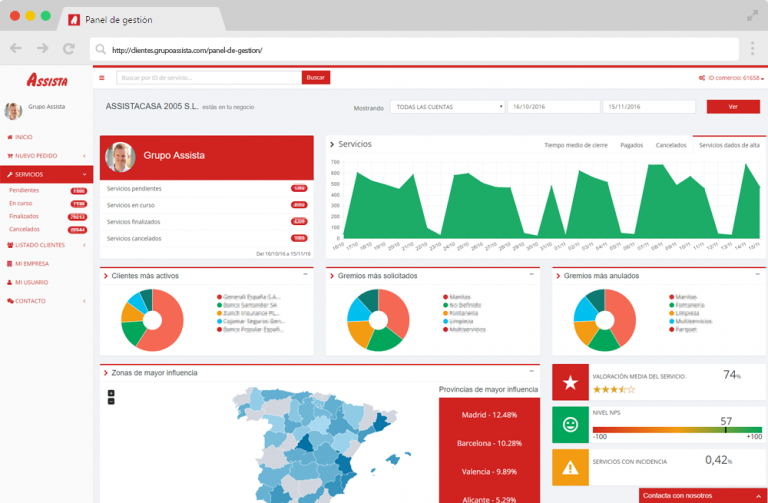Viewport: 768px width, 503px height.
Task: Click the browser back arrow
Action: tap(16, 48)
